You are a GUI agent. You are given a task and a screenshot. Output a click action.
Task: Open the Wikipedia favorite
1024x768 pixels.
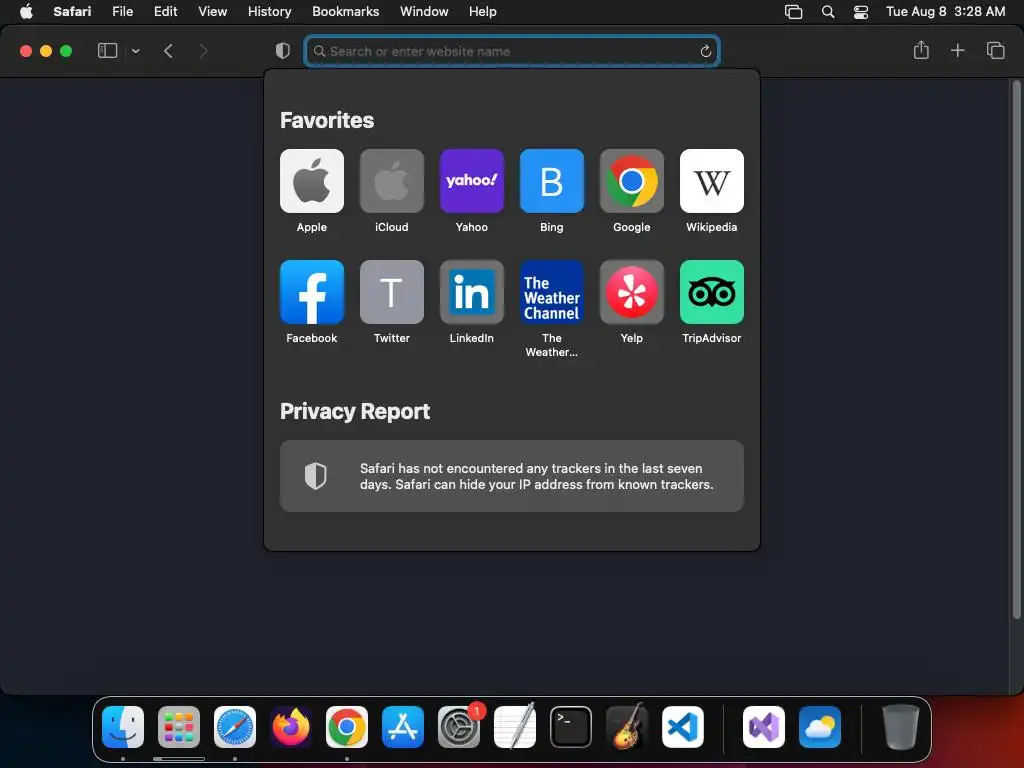pyautogui.click(x=712, y=181)
